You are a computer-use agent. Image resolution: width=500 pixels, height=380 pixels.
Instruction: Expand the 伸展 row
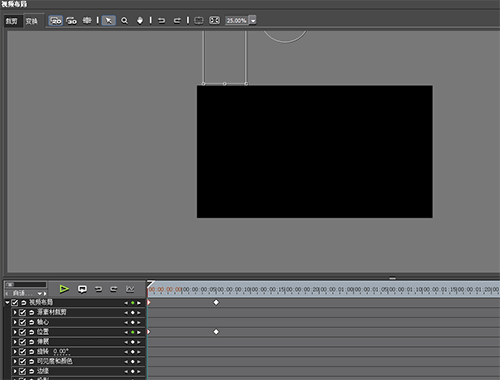(15, 342)
